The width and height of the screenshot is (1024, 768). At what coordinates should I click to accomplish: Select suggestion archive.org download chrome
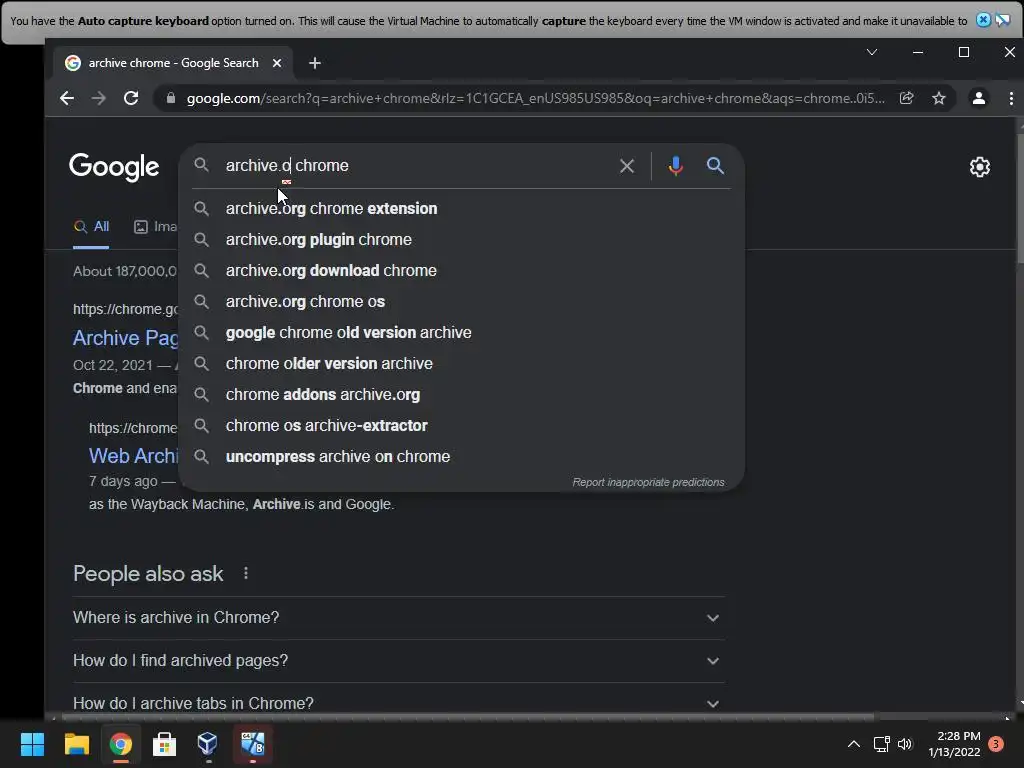click(461, 270)
